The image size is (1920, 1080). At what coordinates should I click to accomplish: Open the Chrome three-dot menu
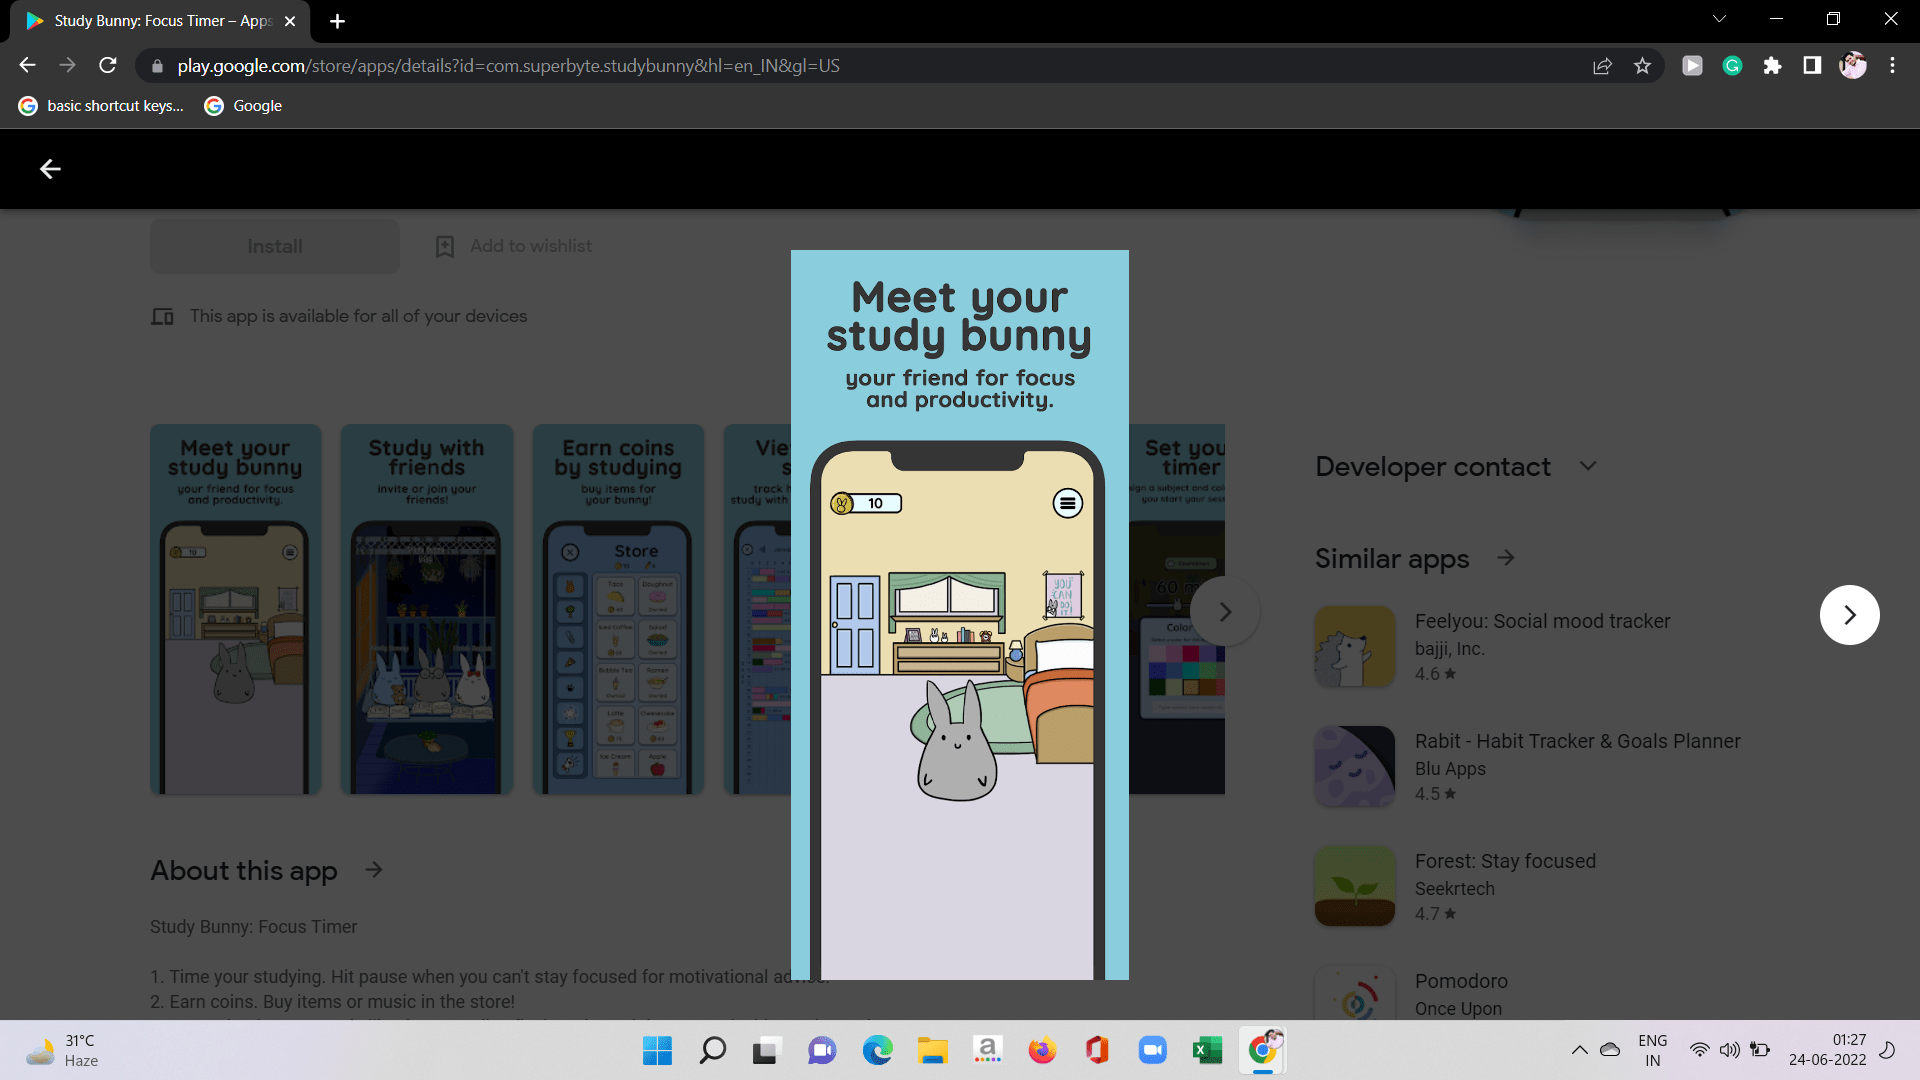click(1892, 66)
